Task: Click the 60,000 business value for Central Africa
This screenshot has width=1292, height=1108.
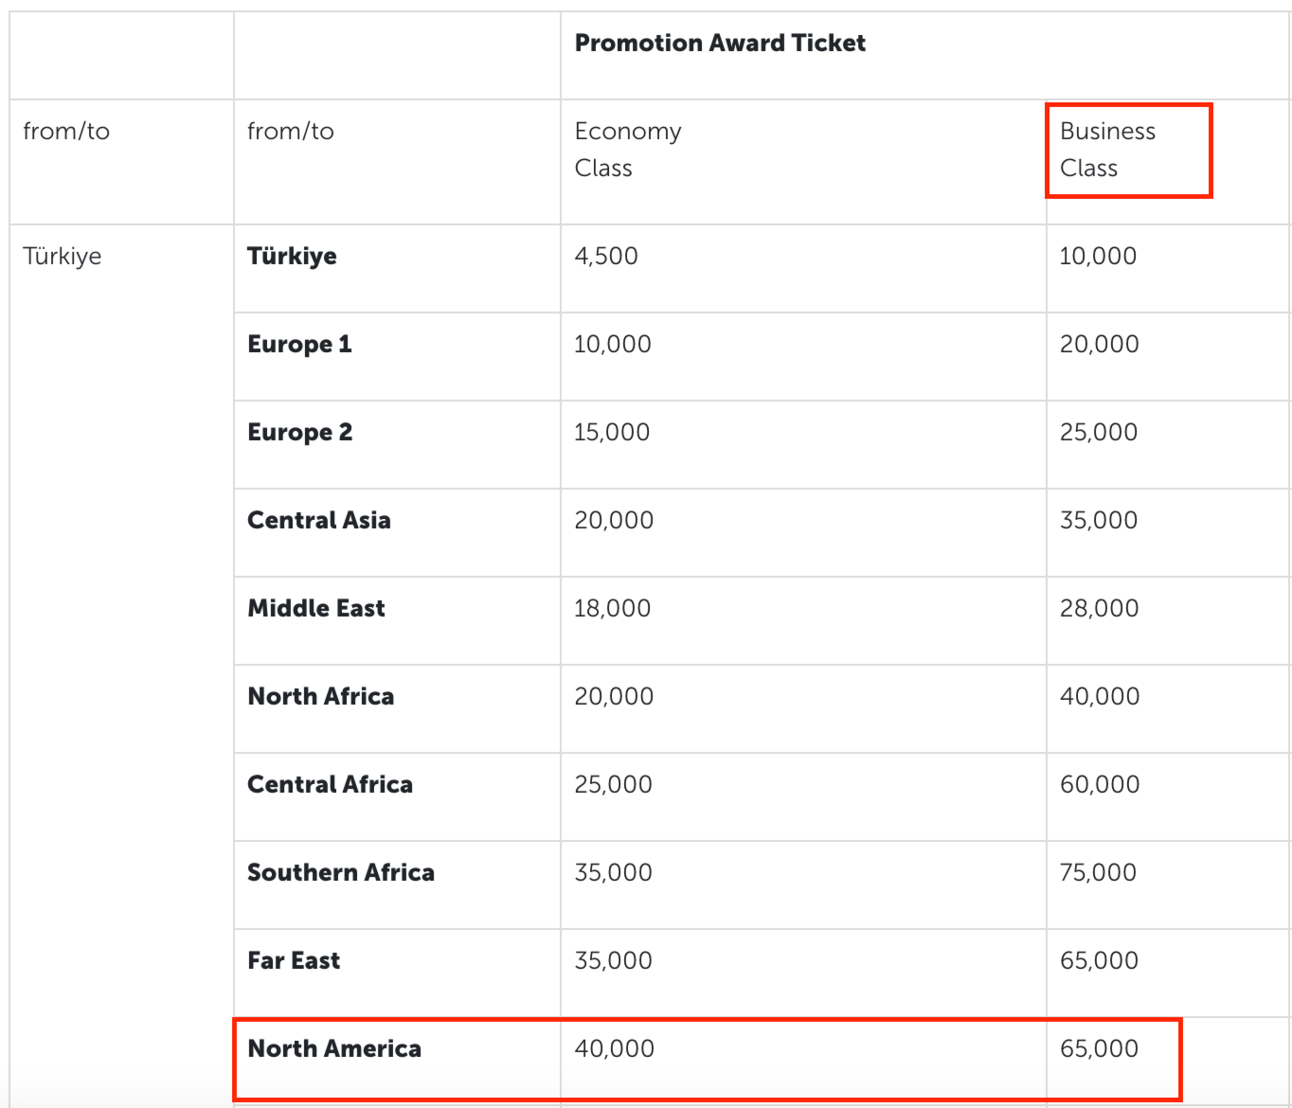Action: coord(1099,784)
